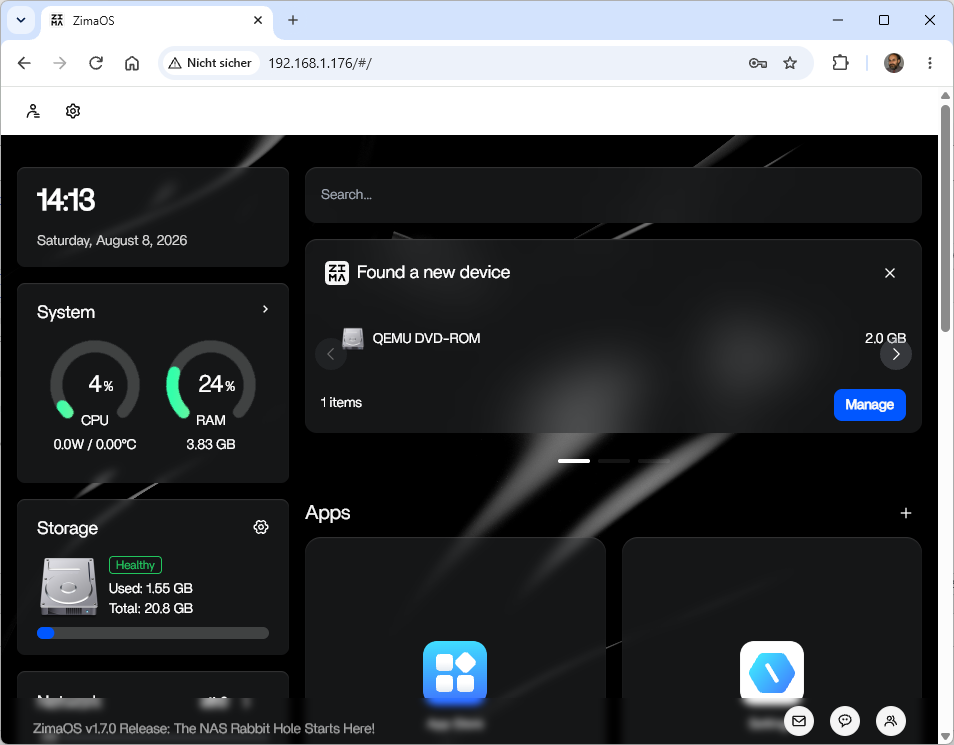Click the QEMU DVD-ROM drive icon

click(x=353, y=338)
